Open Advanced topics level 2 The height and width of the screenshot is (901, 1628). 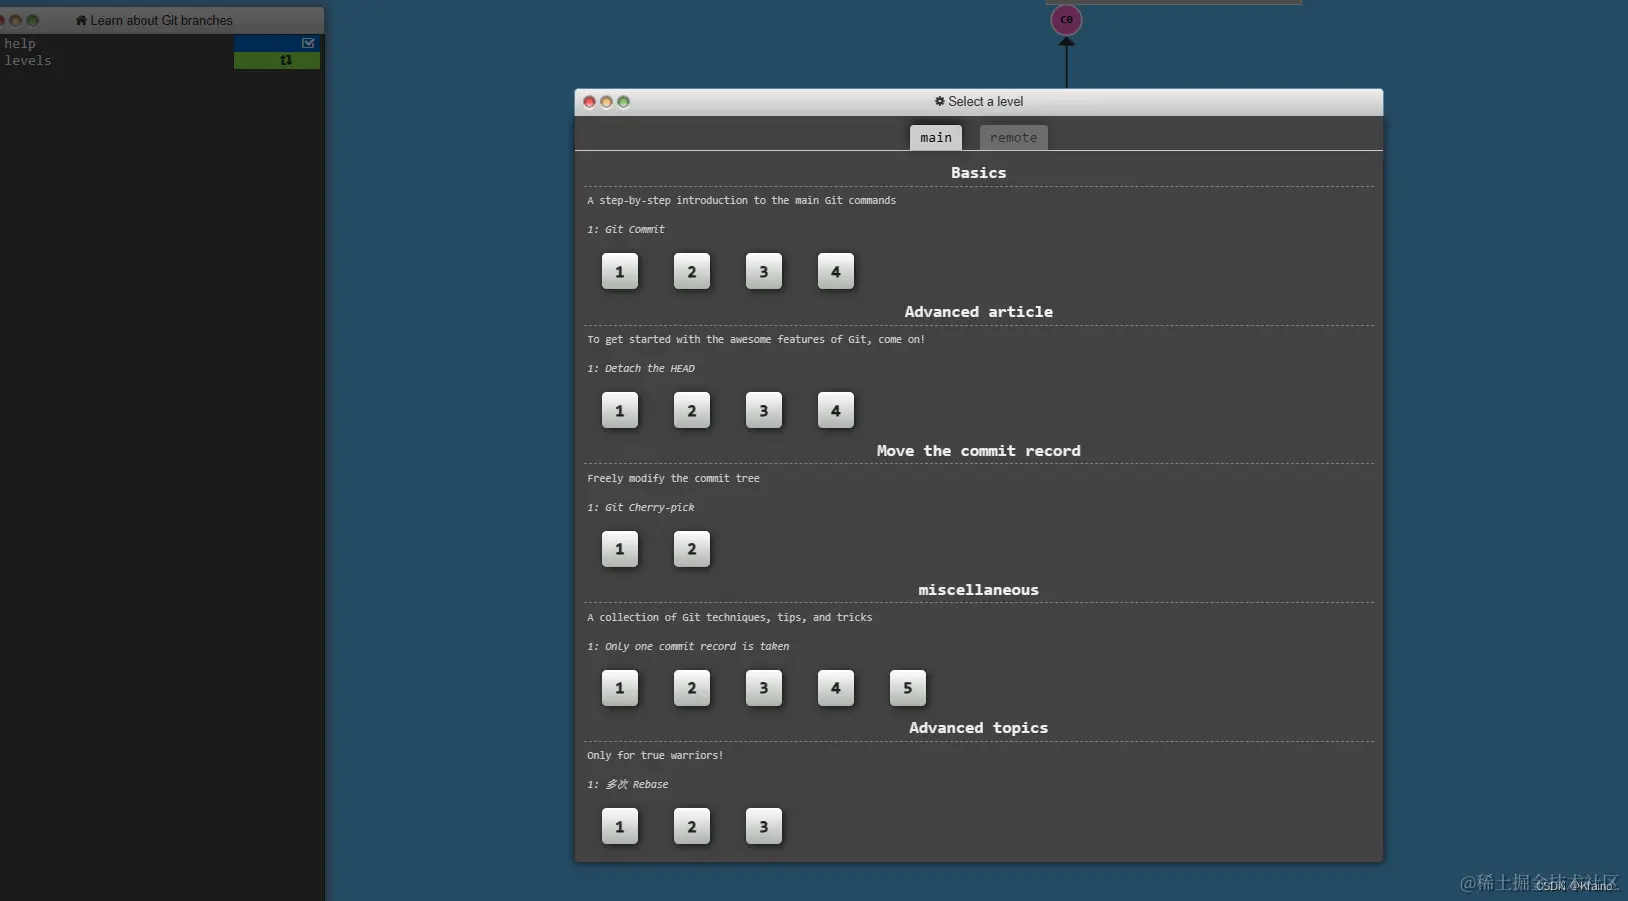692,827
